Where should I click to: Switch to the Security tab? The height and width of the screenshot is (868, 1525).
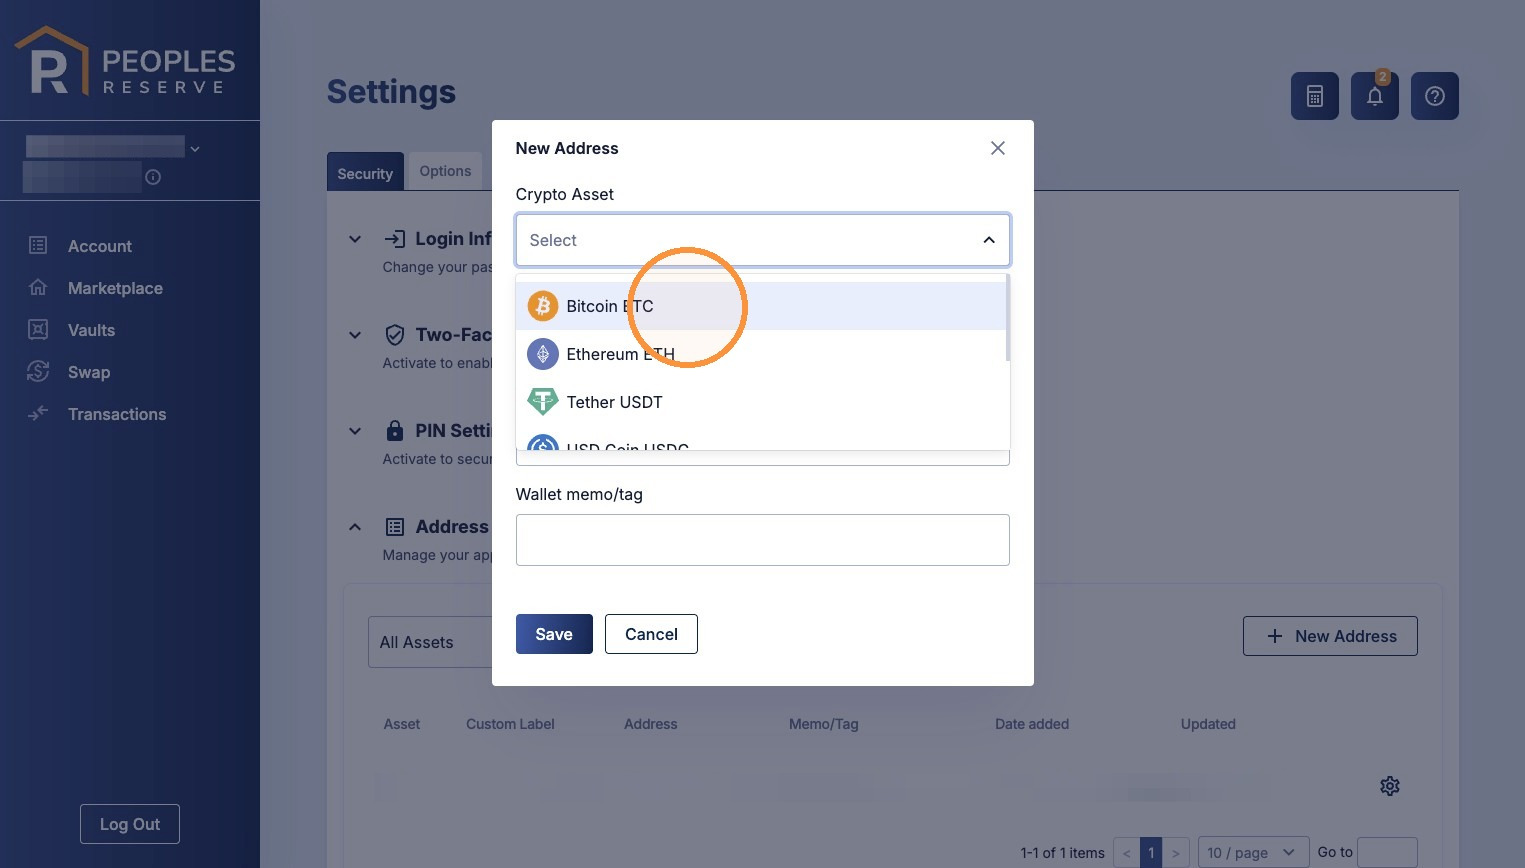[365, 172]
